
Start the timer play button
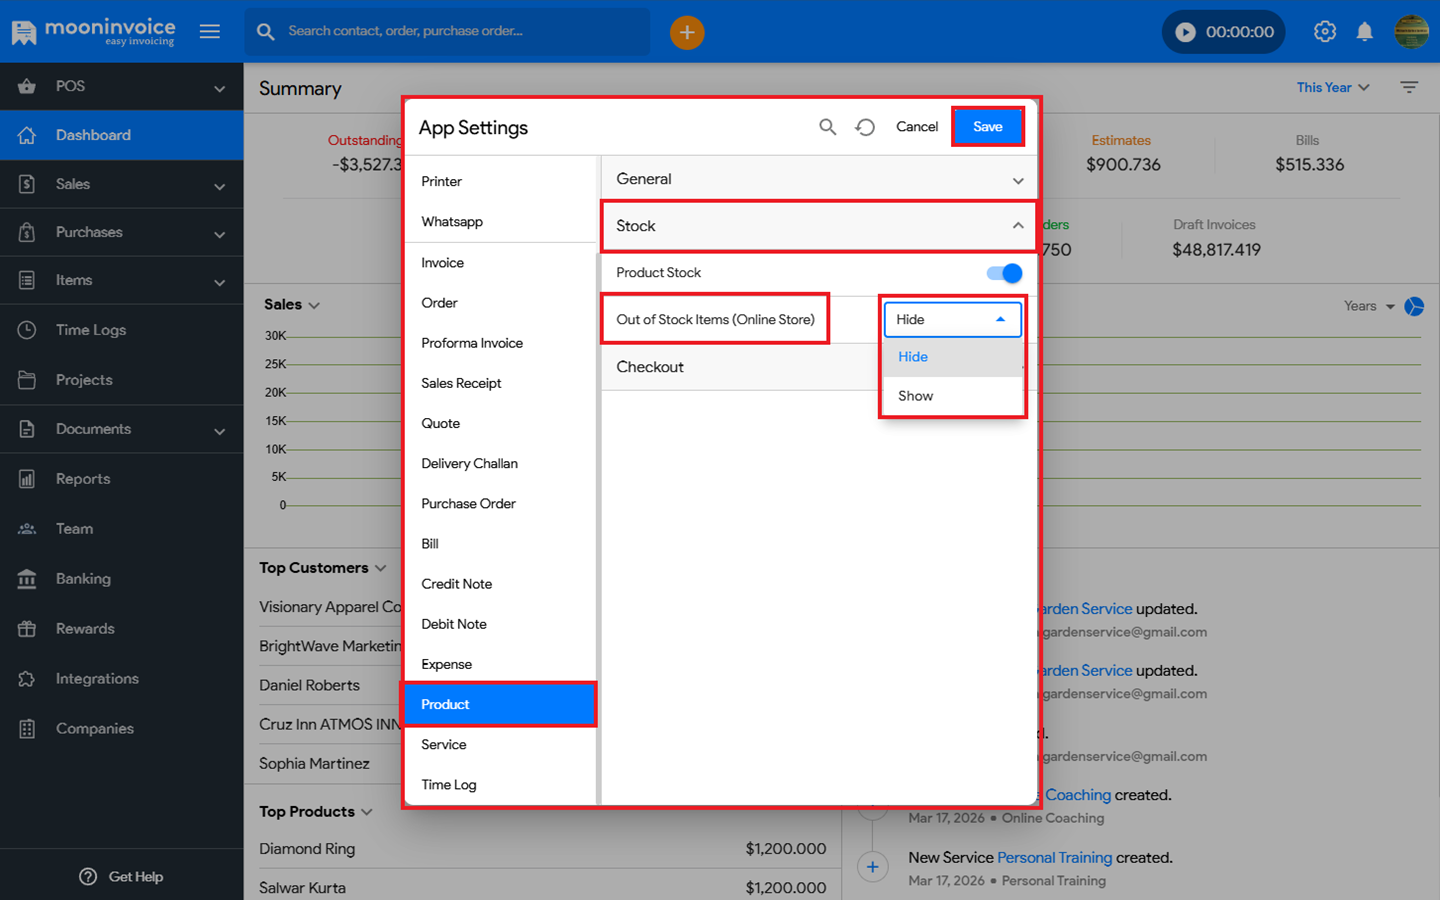(x=1185, y=32)
